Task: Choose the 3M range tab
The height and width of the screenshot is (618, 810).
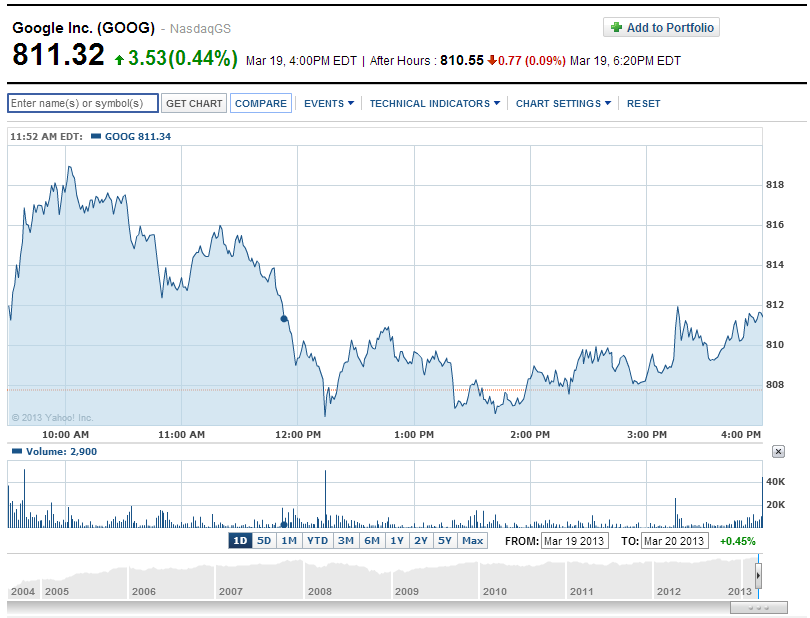Action: [346, 540]
